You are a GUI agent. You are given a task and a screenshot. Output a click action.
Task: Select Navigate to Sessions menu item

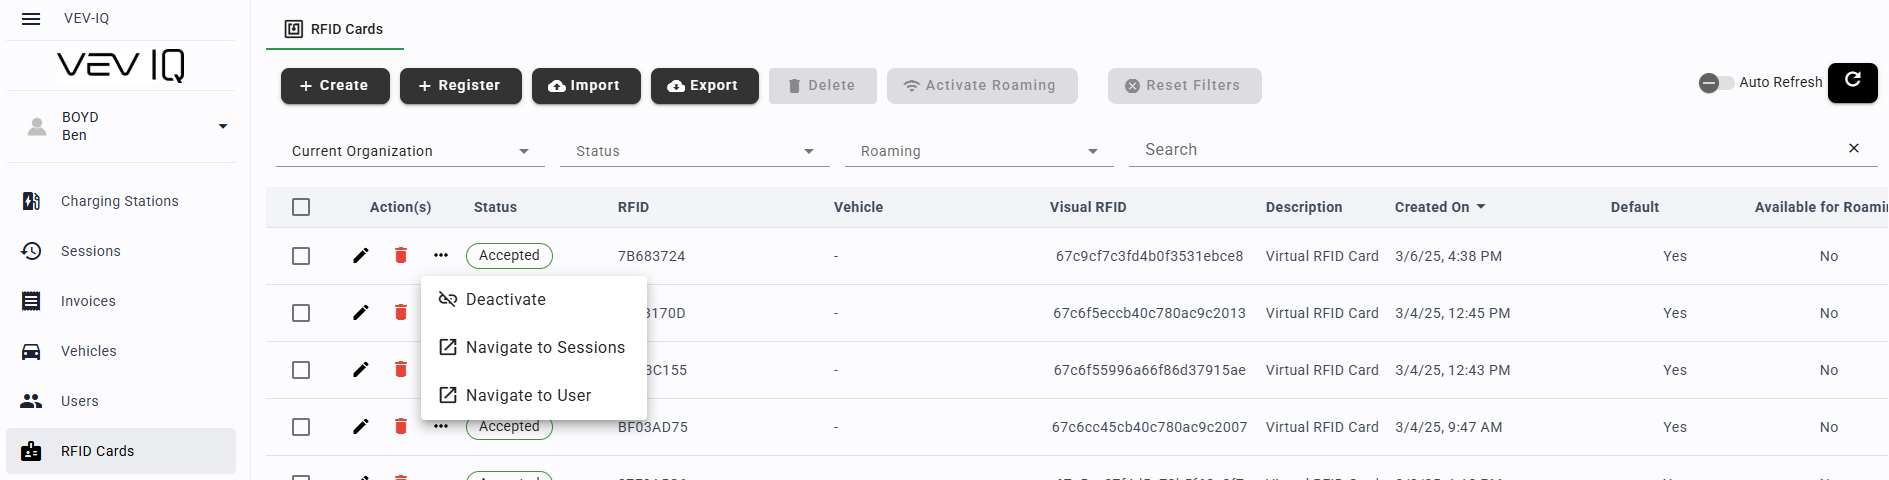coord(544,348)
